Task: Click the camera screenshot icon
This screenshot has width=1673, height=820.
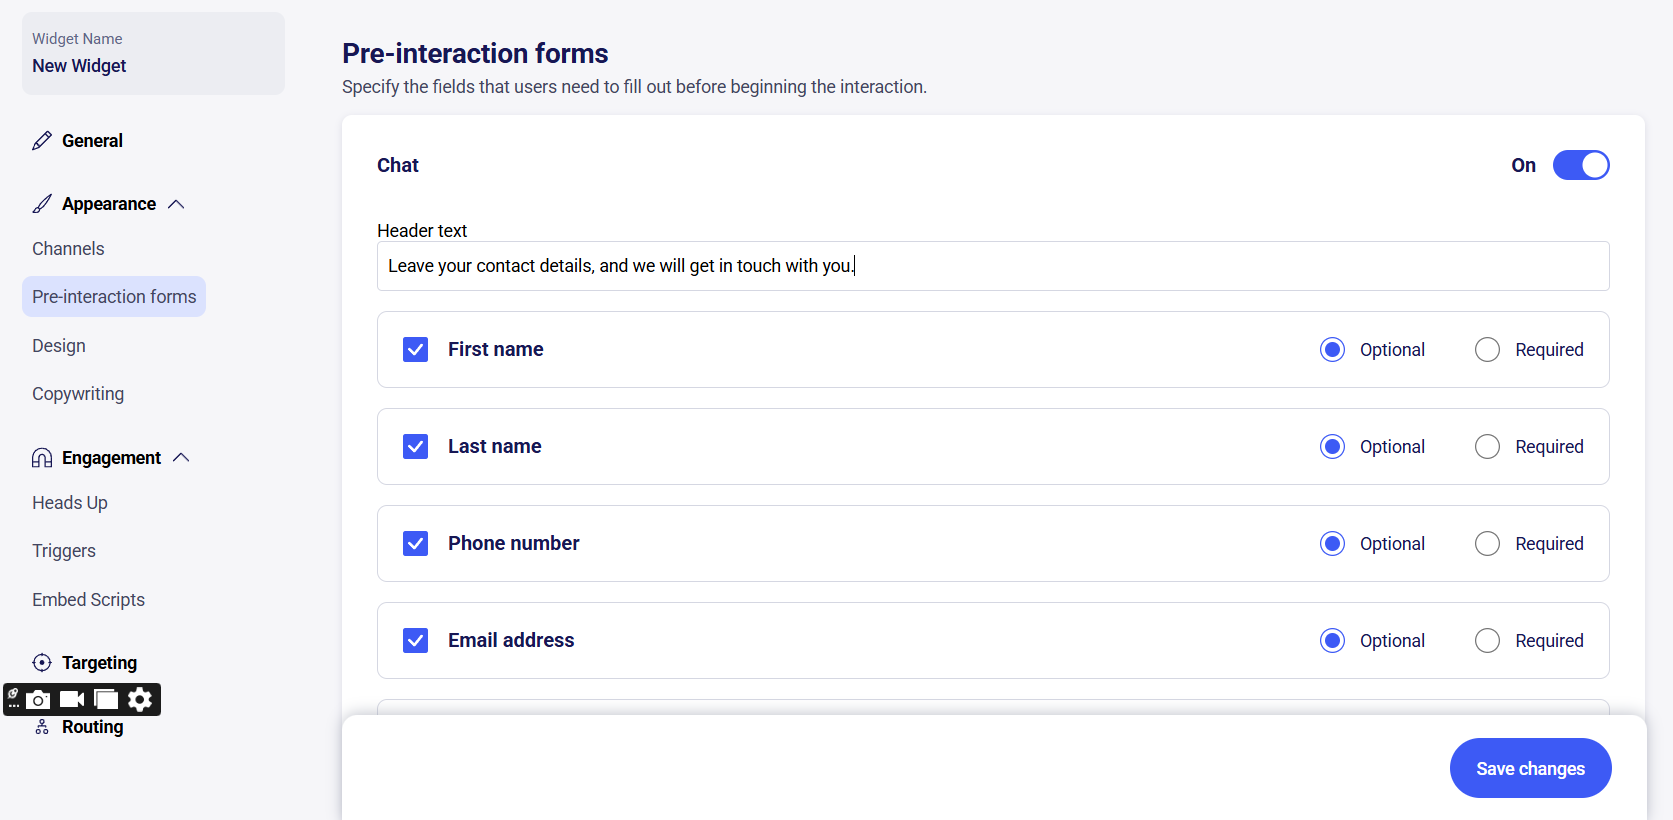Action: coord(38,700)
